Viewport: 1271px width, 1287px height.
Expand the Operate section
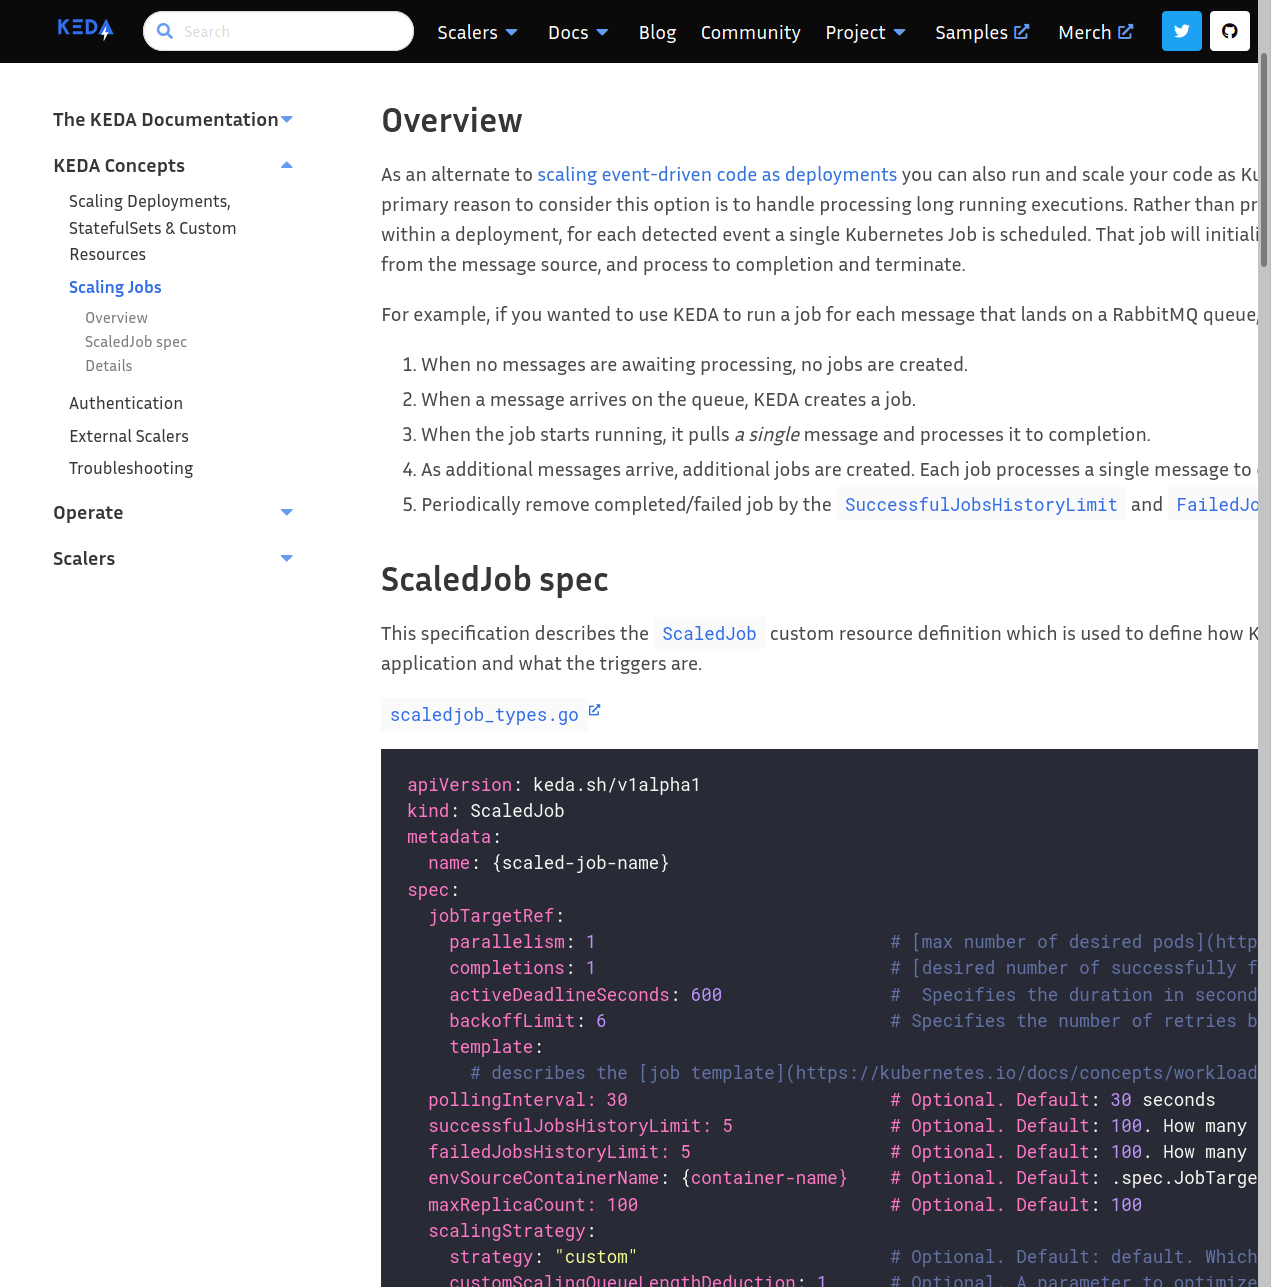[287, 512]
